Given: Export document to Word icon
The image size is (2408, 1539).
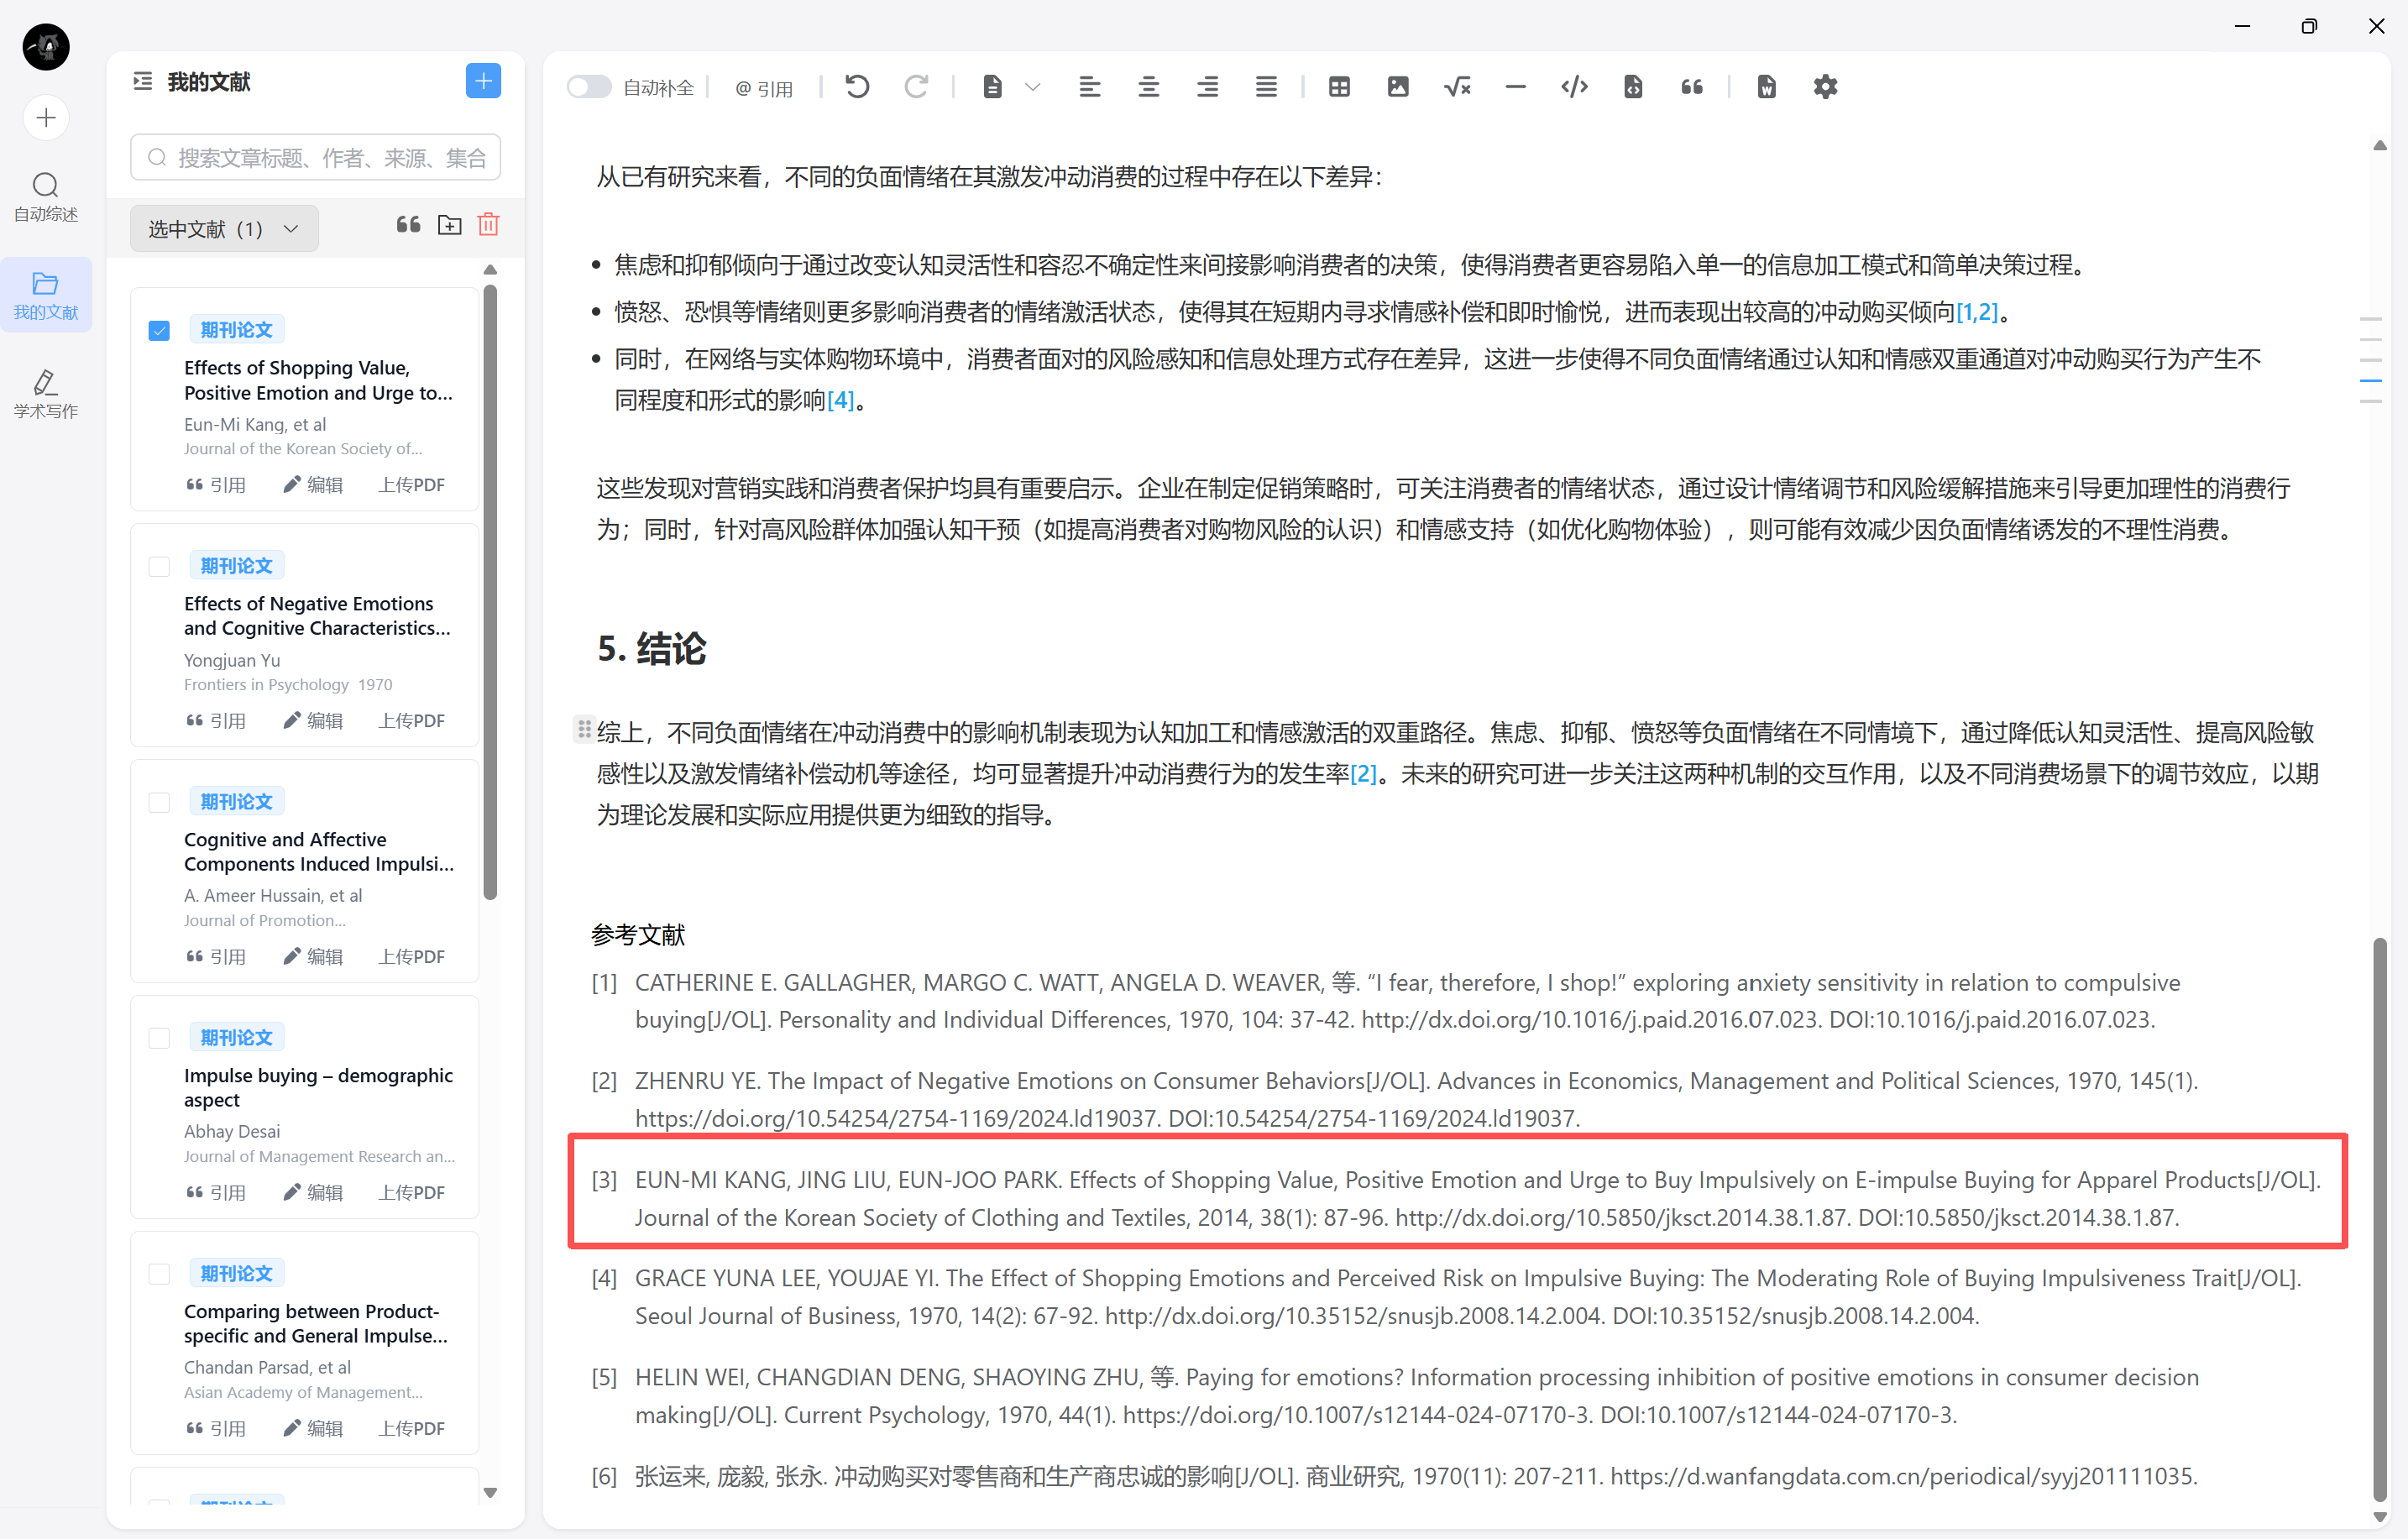Looking at the screenshot, I should (x=1766, y=87).
